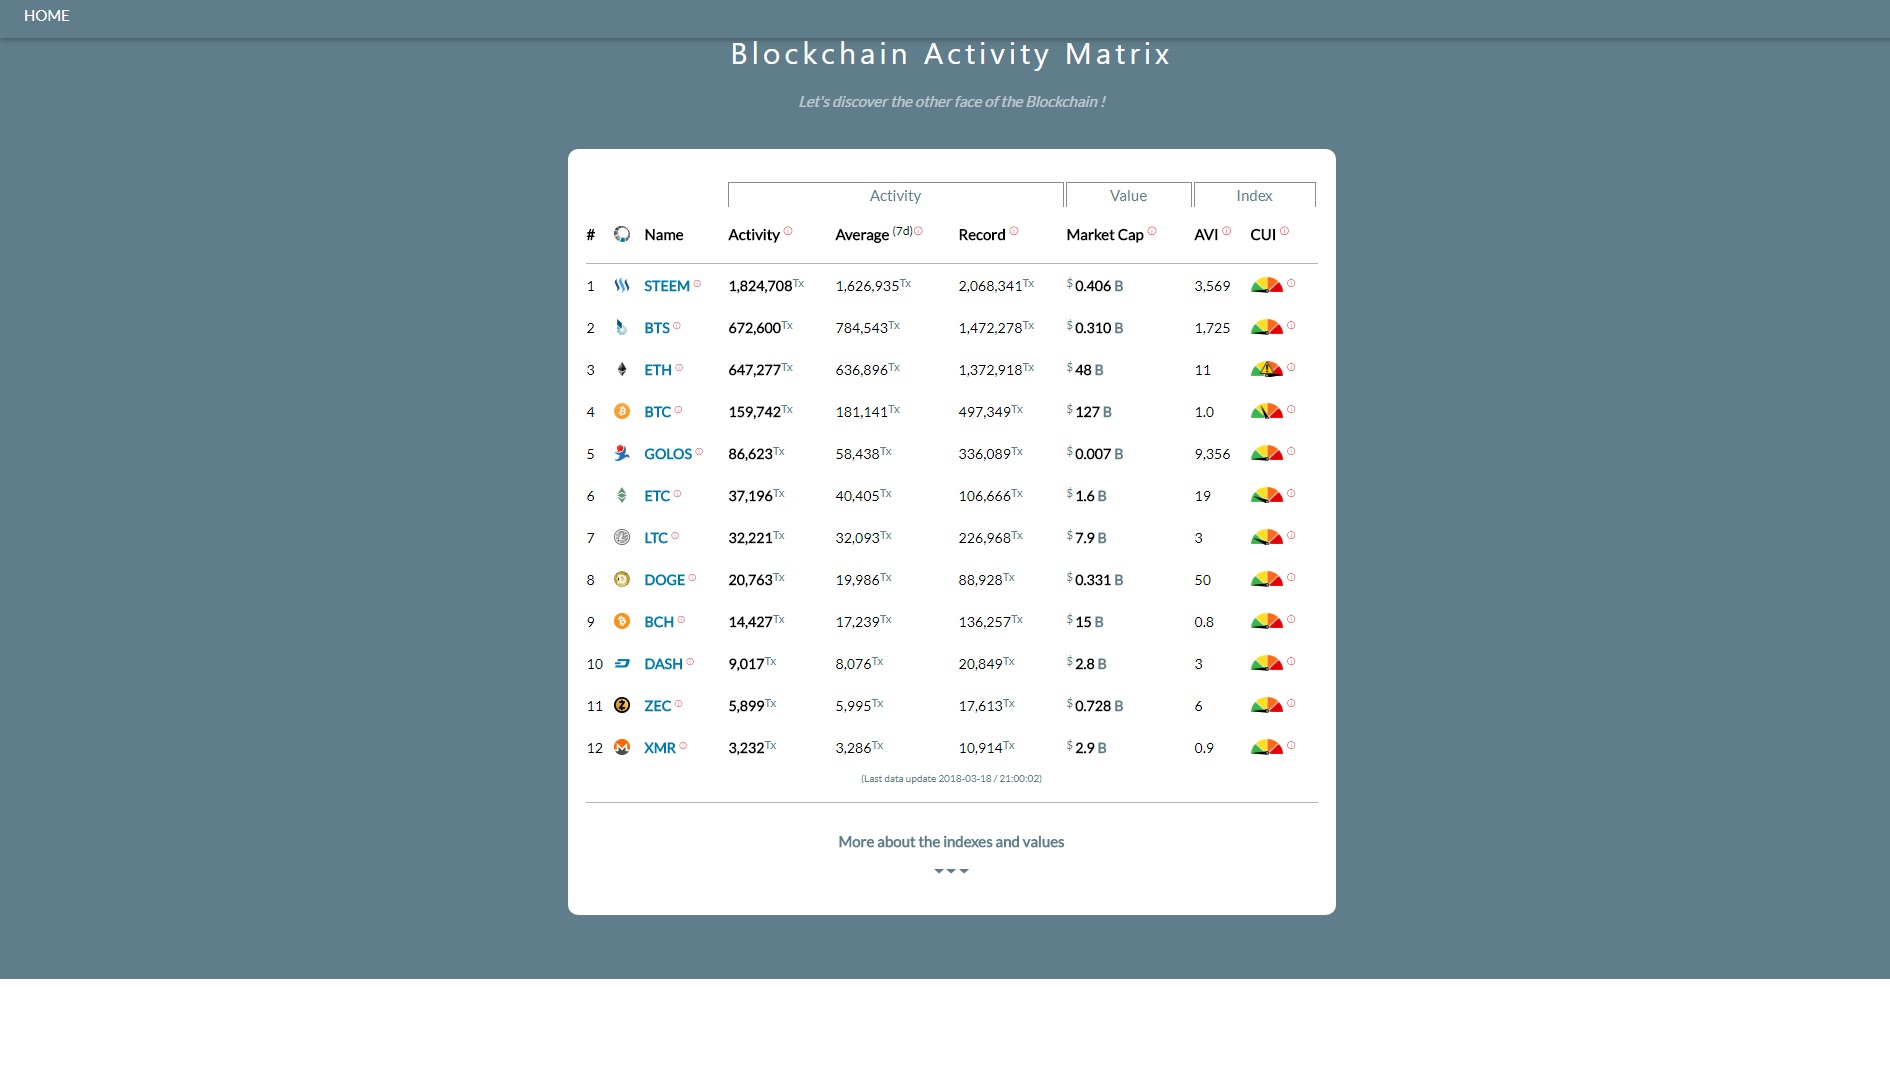Click the CUI gauge icon in DOGE row
The image size is (1890, 1070).
1267,579
